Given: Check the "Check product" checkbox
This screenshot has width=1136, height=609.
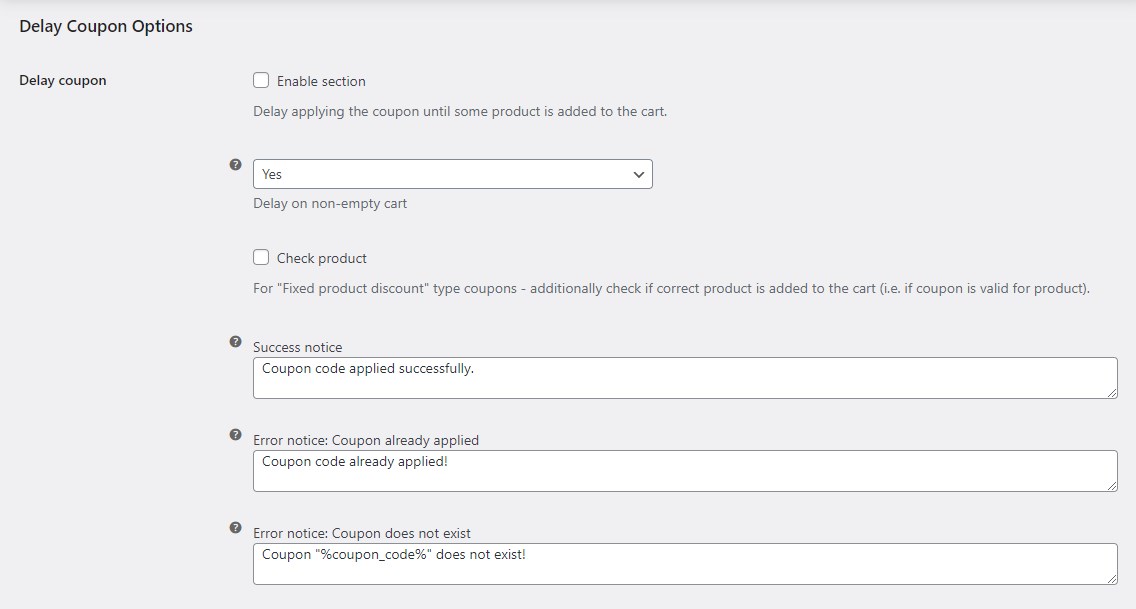Looking at the screenshot, I should (261, 257).
